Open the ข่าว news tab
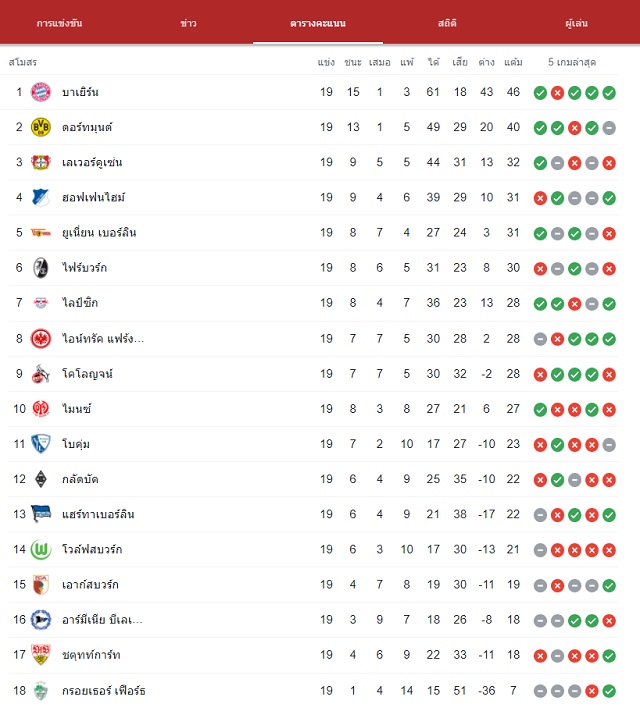The image size is (640, 711). coord(188,23)
